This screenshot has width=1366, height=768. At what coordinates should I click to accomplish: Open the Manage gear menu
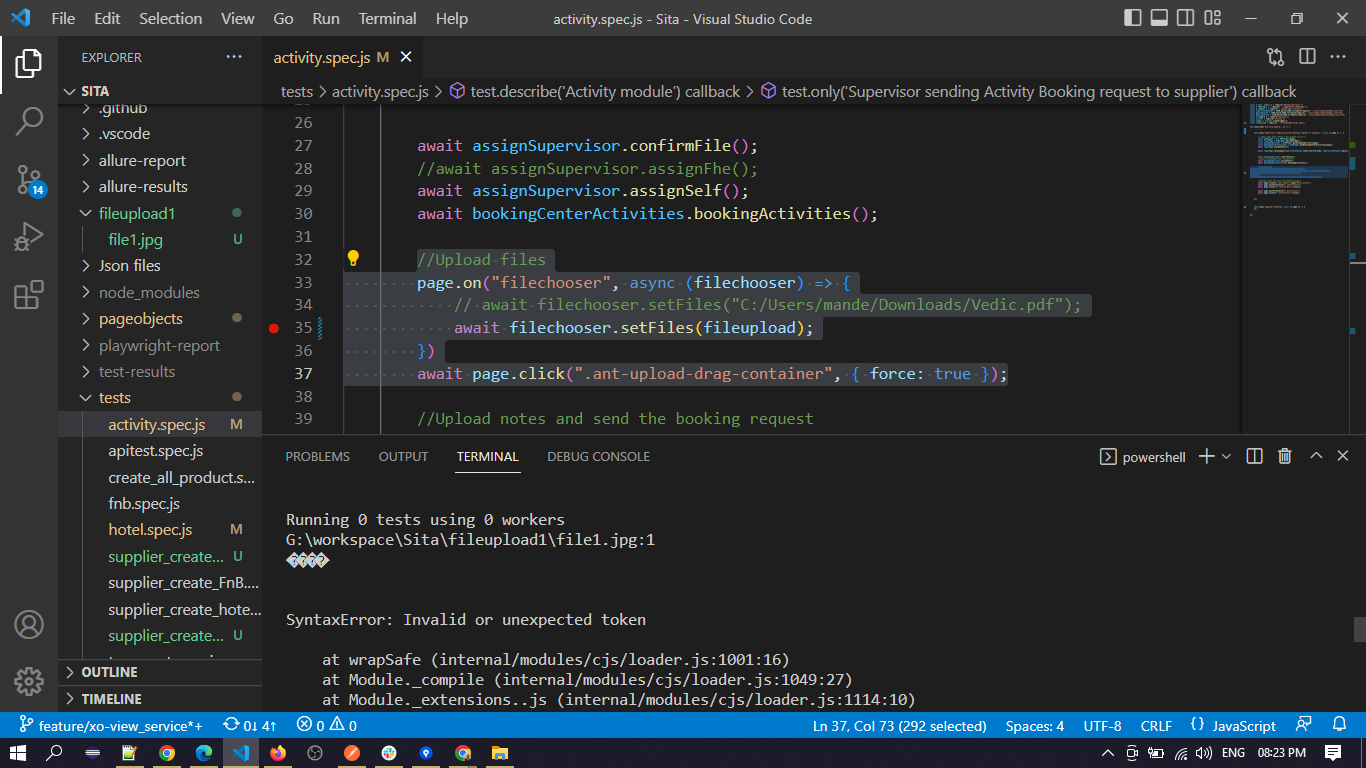coord(29,682)
